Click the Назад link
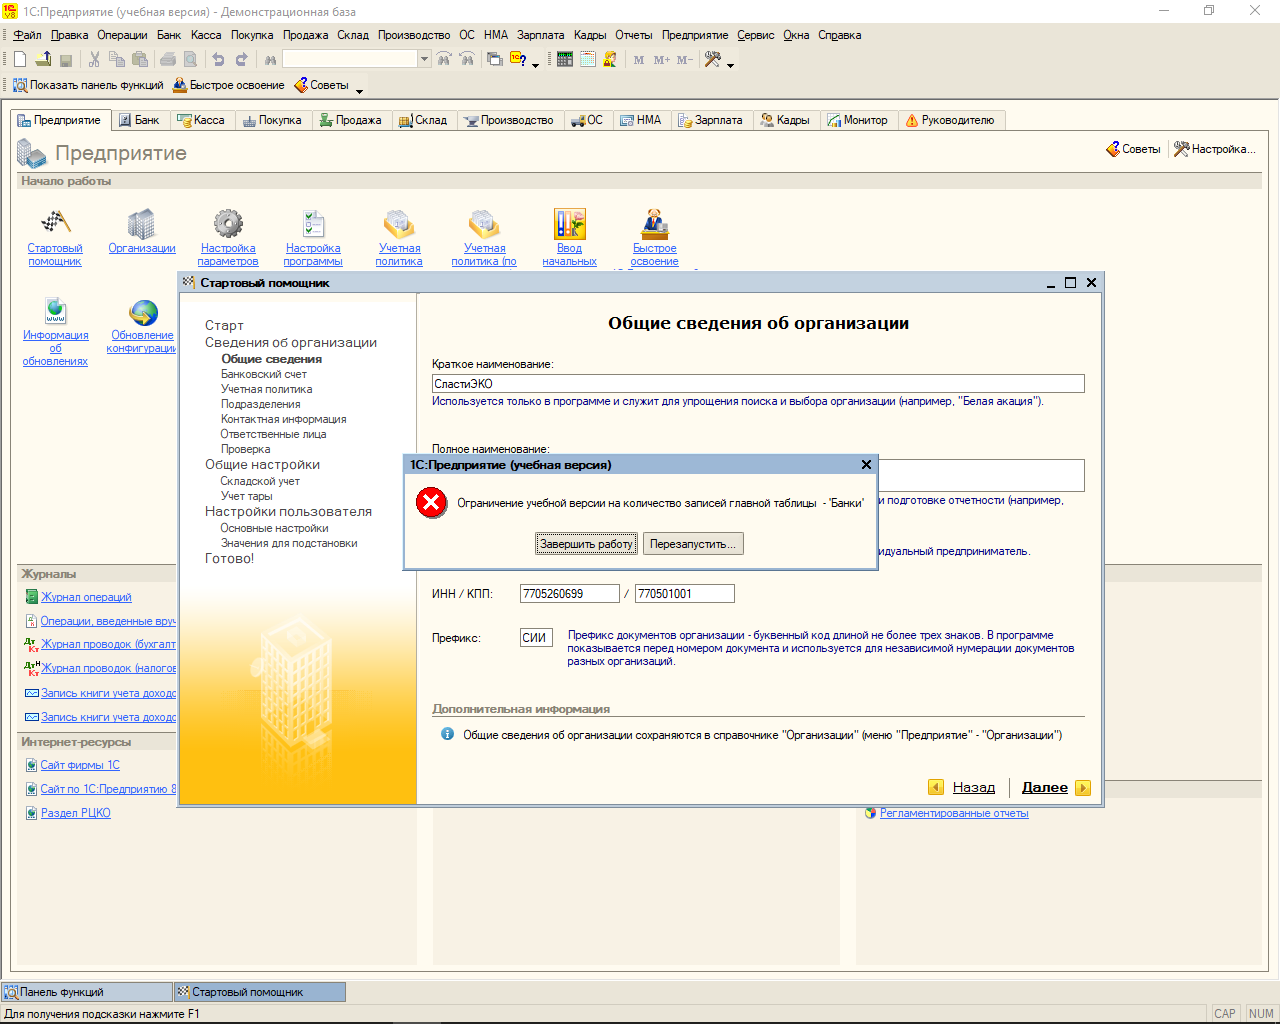Image resolution: width=1280 pixels, height=1024 pixels. (974, 787)
